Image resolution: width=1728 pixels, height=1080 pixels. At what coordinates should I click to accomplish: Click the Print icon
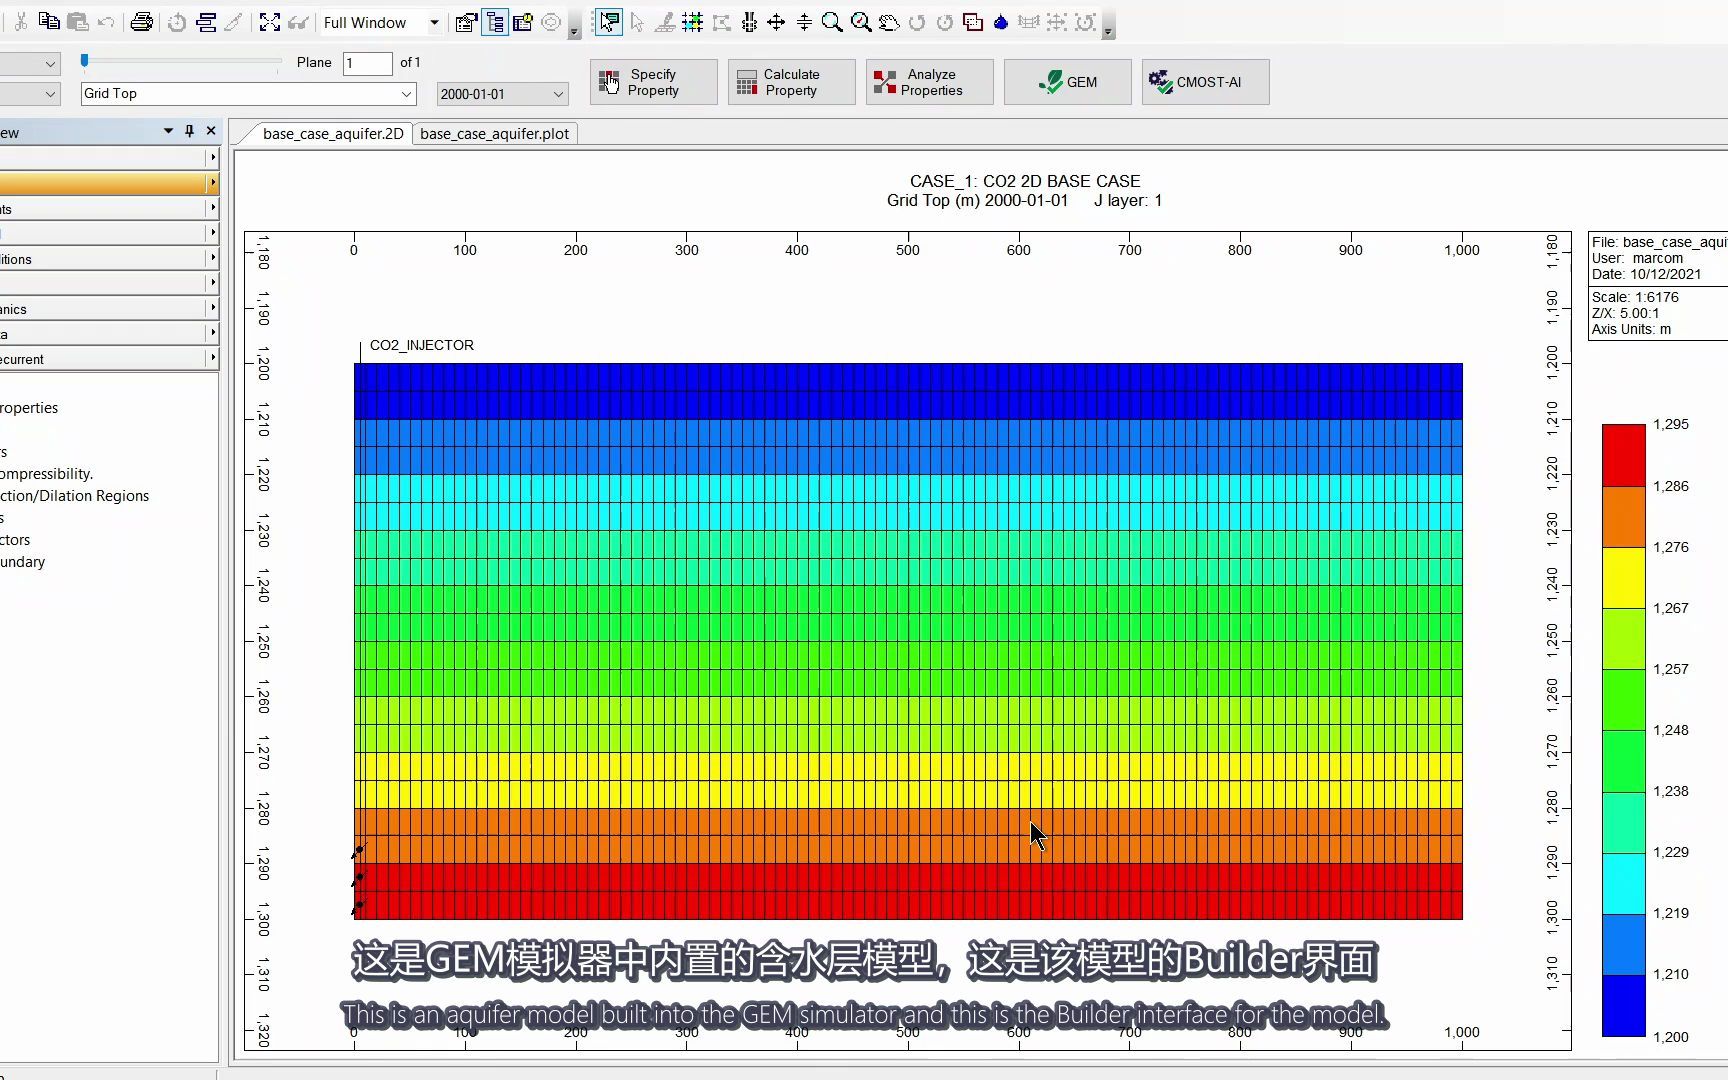pyautogui.click(x=142, y=22)
